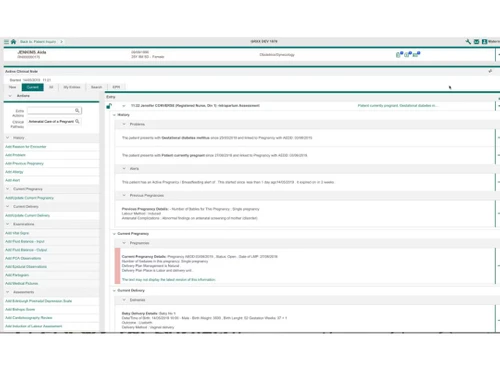Click Add/Update Current Pregnancy link
The height and width of the screenshot is (375, 500).
[29, 198]
